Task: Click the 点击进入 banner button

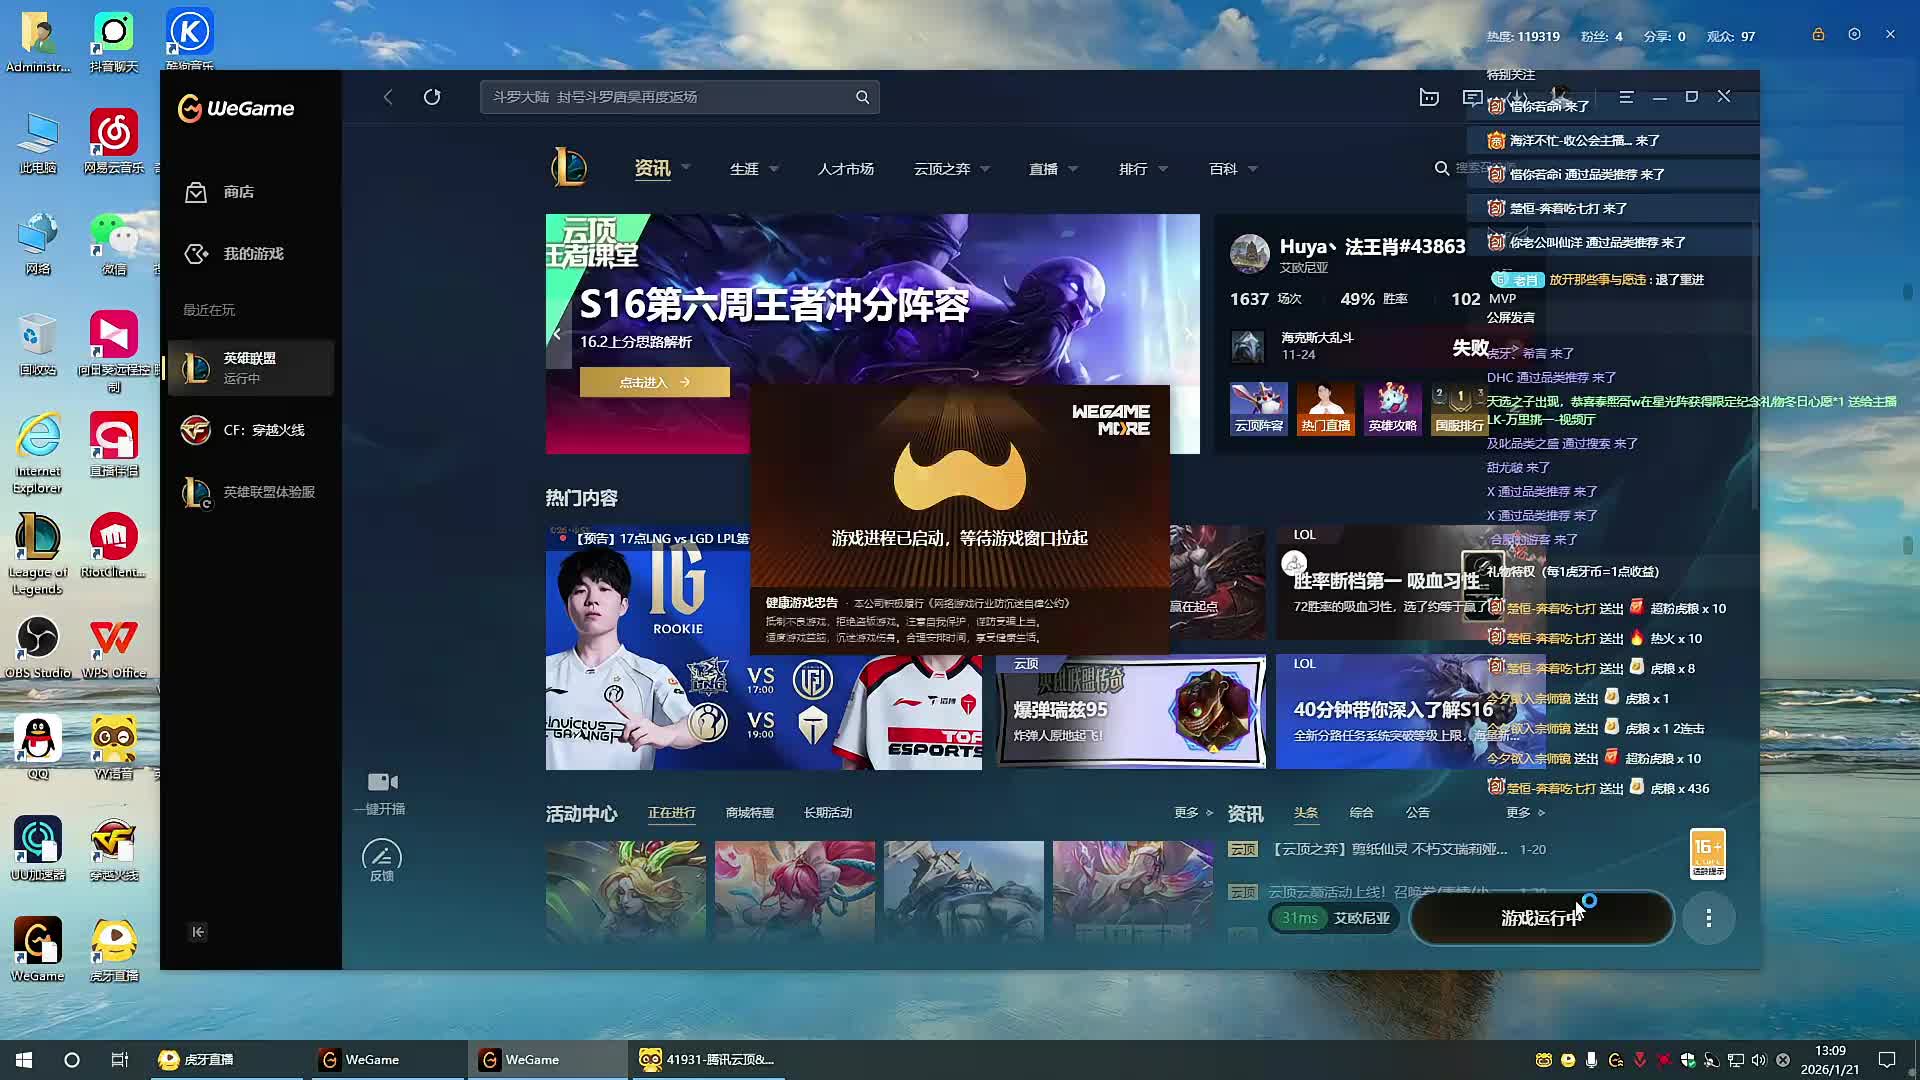Action: click(654, 382)
